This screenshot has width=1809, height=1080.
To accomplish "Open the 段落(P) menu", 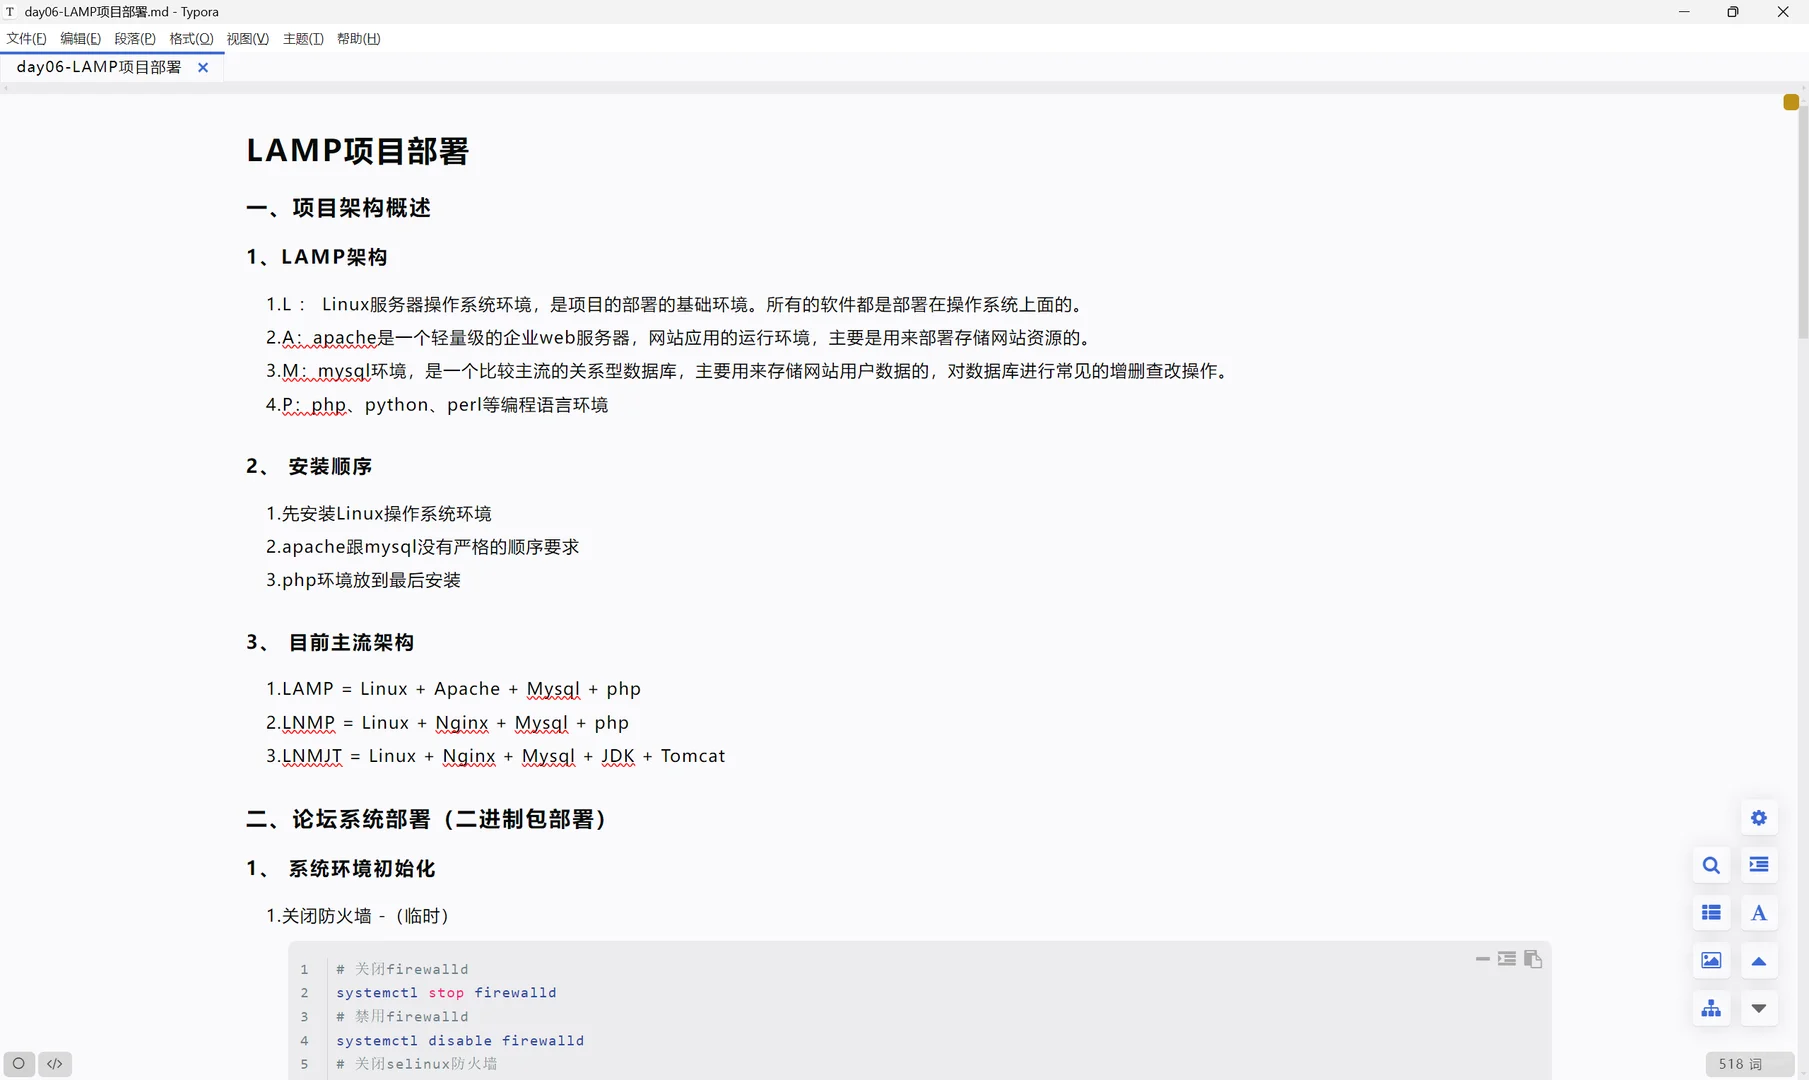I will click(x=135, y=39).
